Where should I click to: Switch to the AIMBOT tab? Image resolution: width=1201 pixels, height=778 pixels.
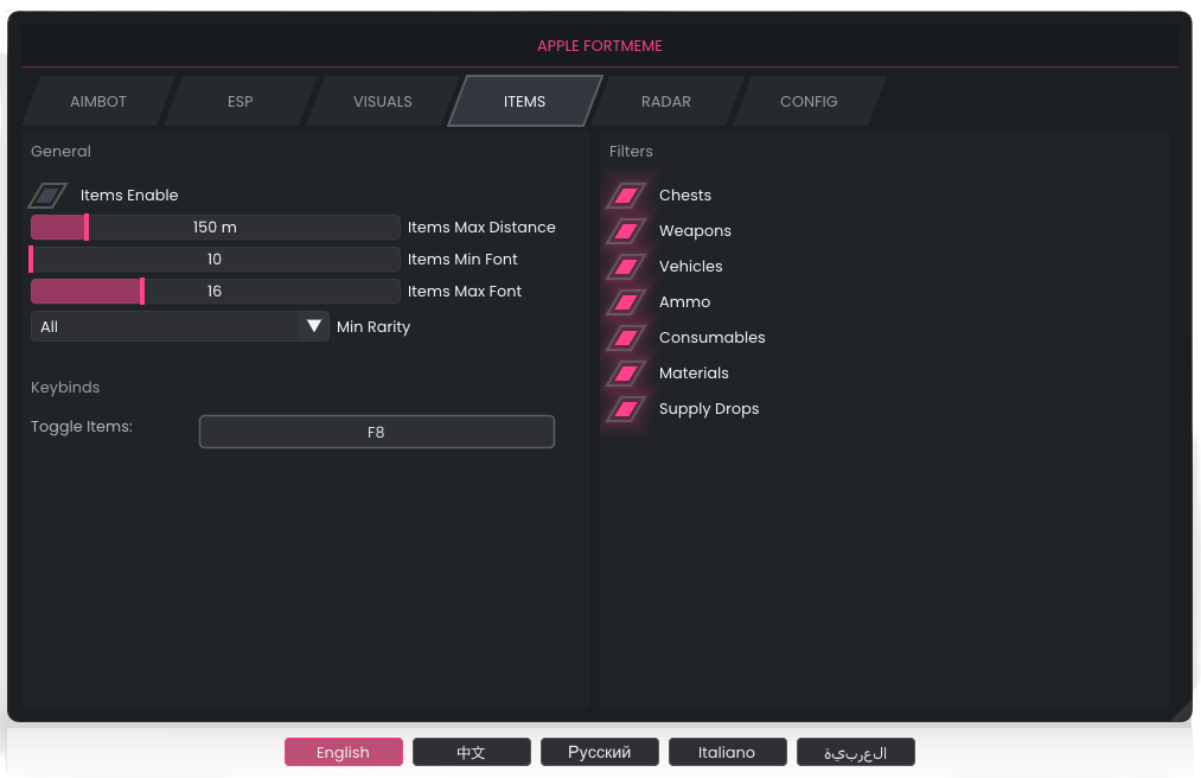(98, 102)
